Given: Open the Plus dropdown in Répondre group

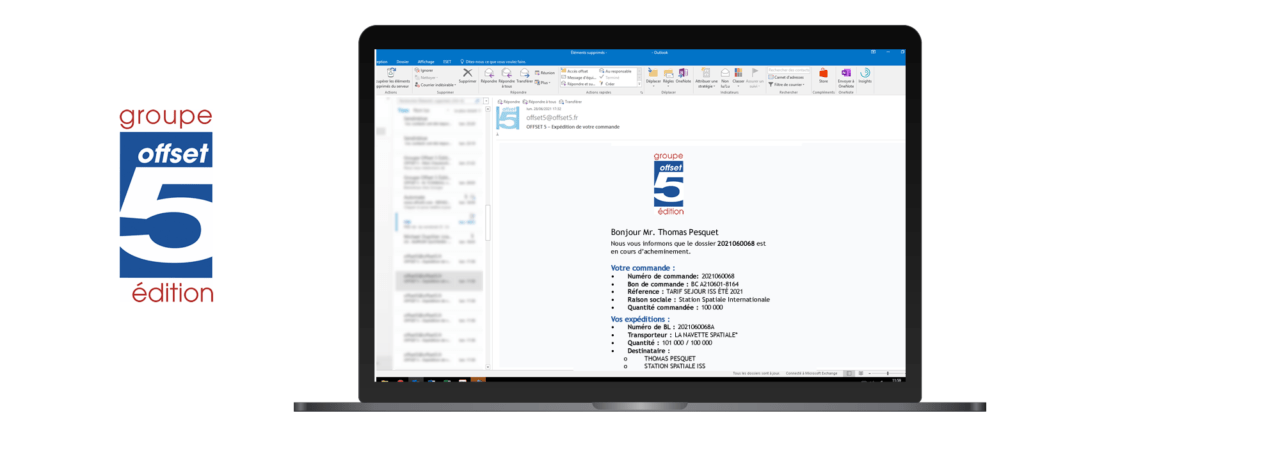Looking at the screenshot, I should [543, 83].
